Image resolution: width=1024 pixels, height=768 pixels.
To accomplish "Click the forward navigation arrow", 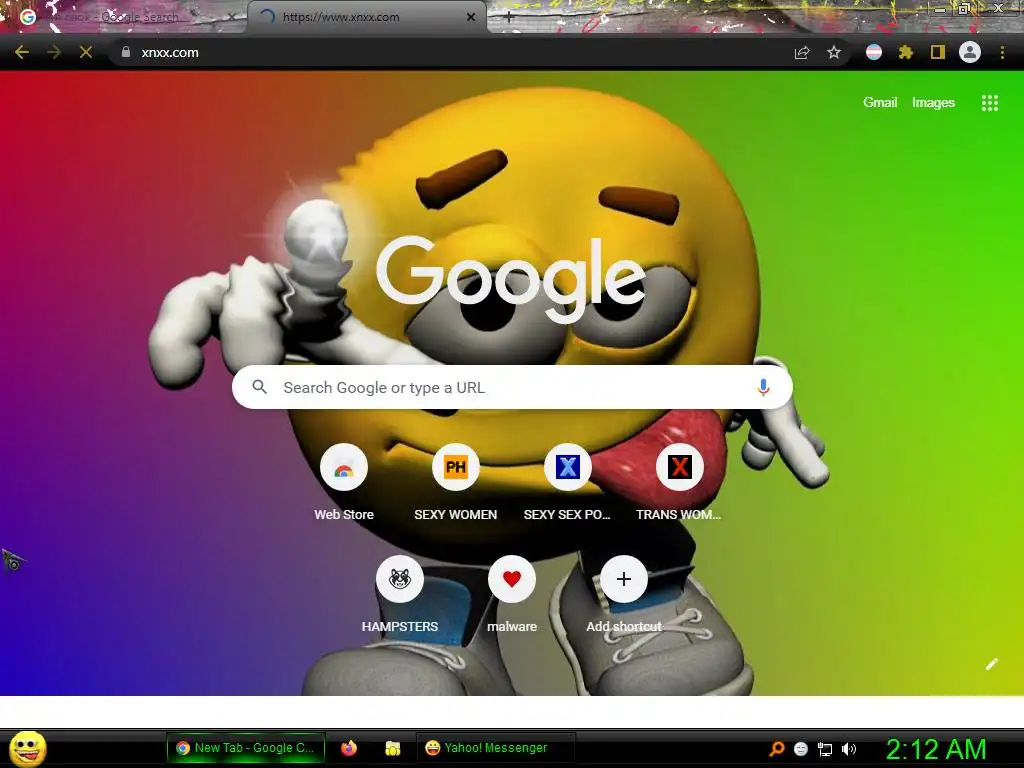I will 54,52.
